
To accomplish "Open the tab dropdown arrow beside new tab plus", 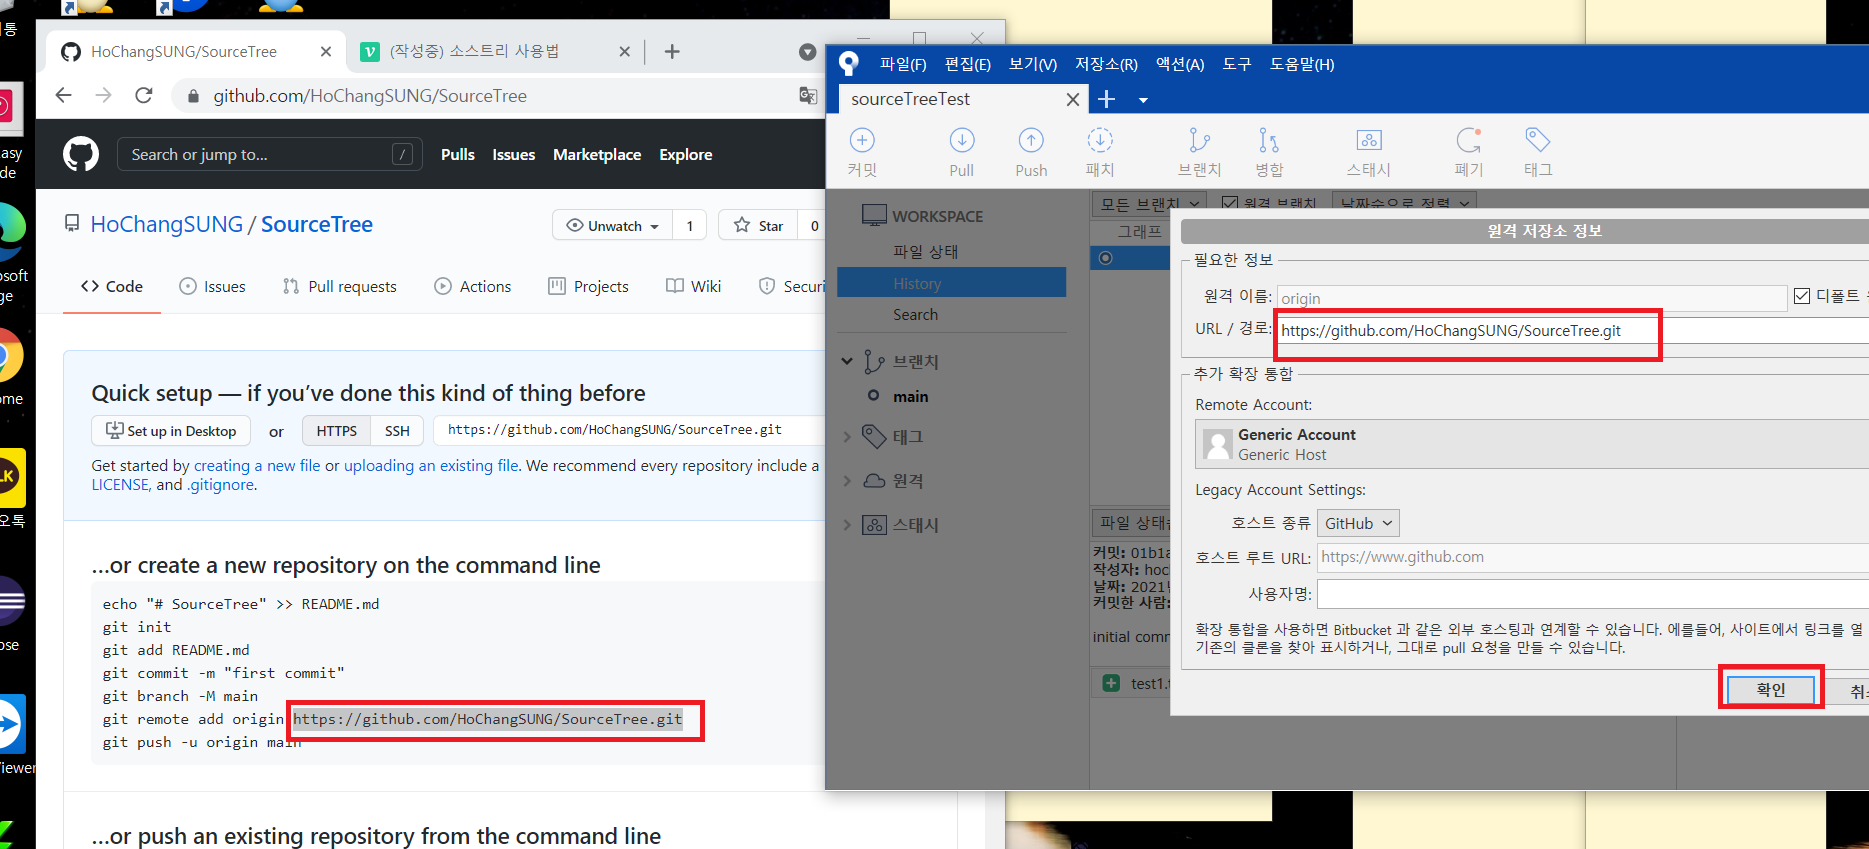I will pos(1143,100).
